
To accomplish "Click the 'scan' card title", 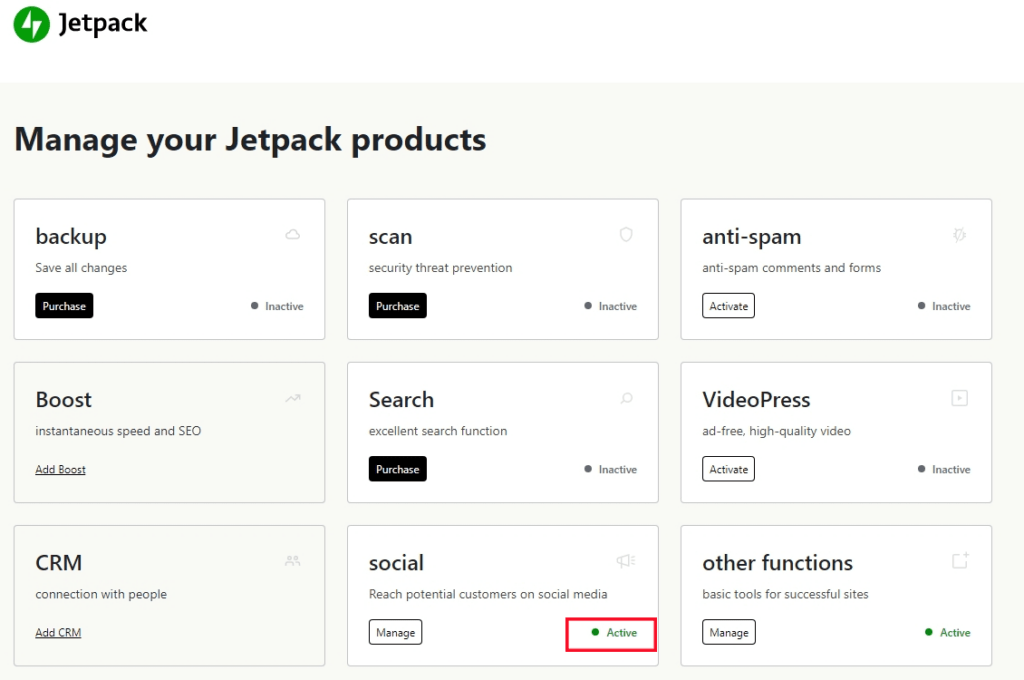I will pos(391,236).
